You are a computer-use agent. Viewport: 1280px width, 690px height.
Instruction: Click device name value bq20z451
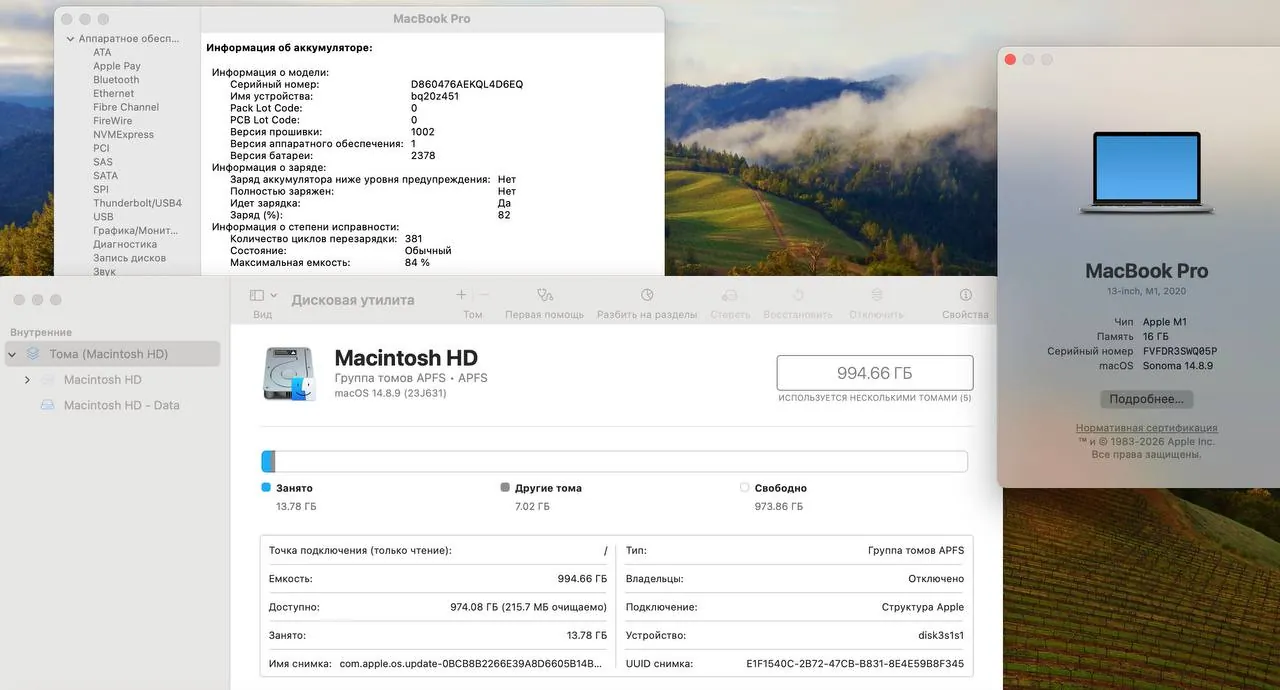[x=435, y=96]
